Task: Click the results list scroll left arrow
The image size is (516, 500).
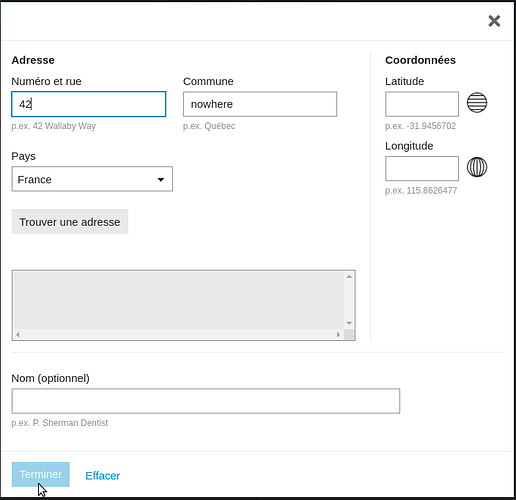Action: 18,334
